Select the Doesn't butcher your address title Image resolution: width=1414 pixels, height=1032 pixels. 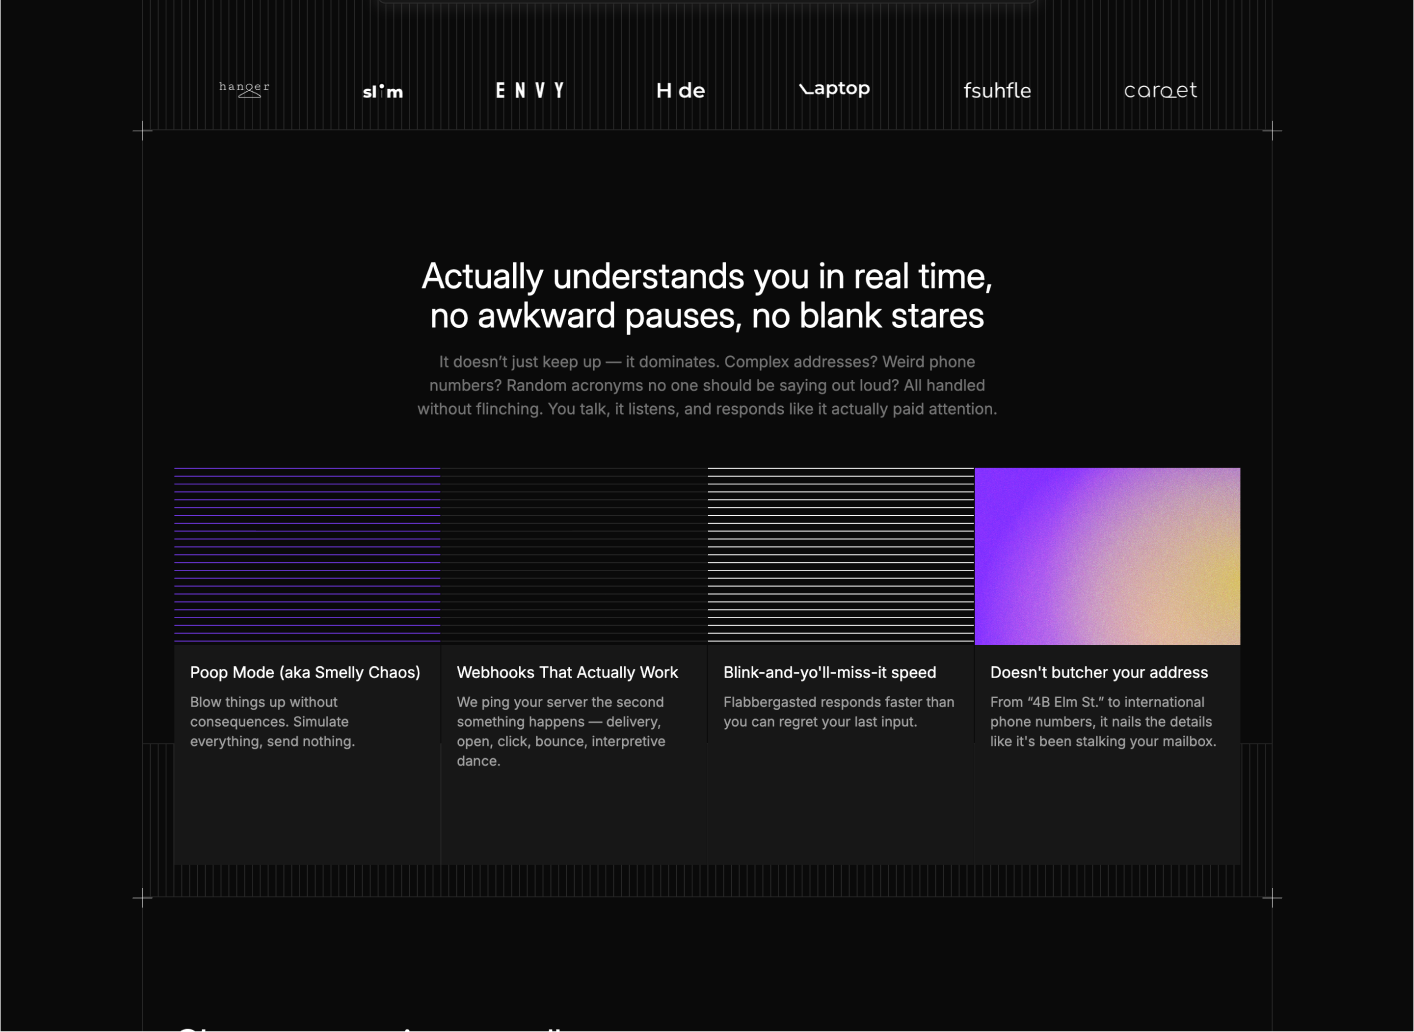[1099, 673]
